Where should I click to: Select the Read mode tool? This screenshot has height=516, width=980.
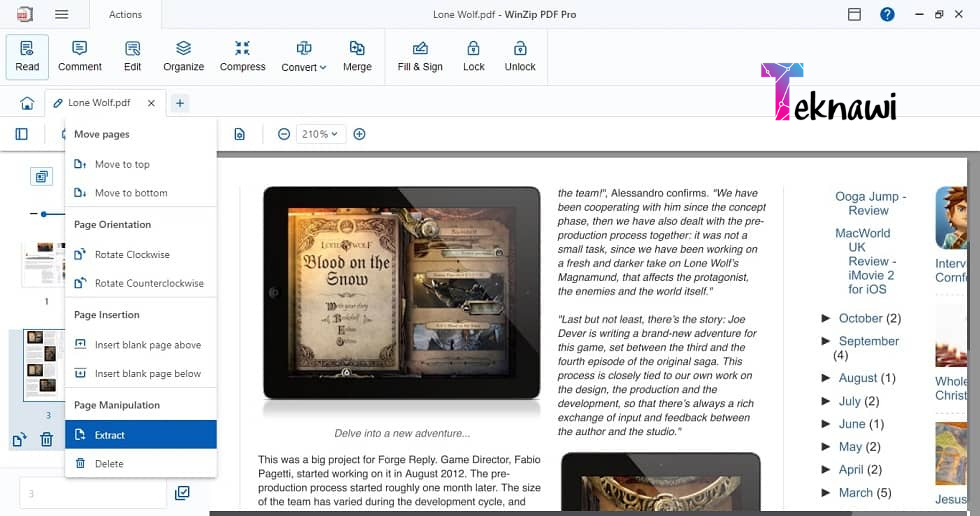[x=27, y=57]
